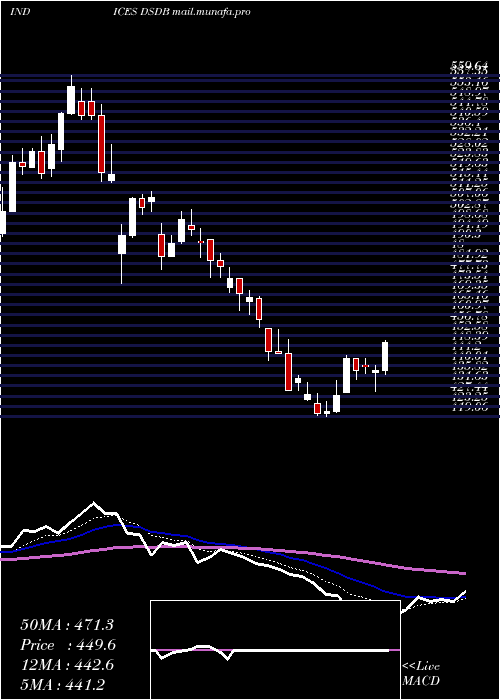Click inside the MACD inset chart panel

coord(275,650)
